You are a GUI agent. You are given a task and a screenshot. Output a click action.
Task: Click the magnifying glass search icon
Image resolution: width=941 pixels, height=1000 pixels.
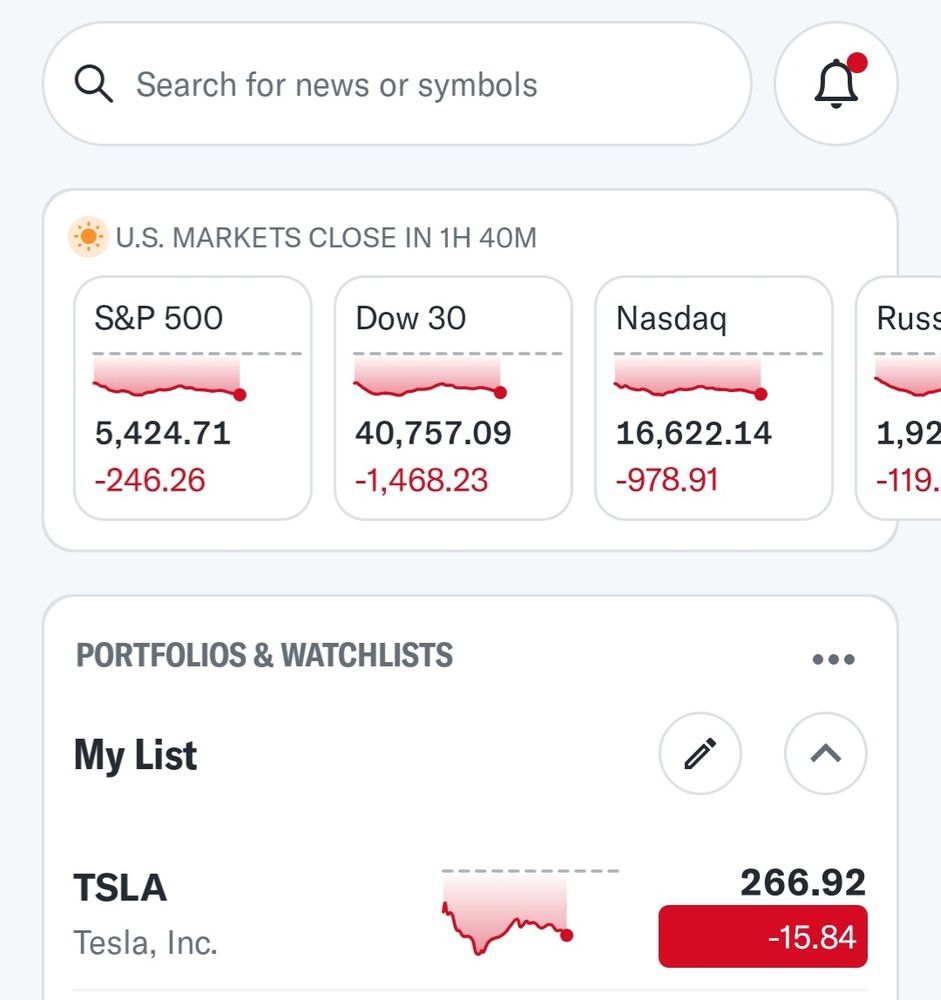[94, 84]
